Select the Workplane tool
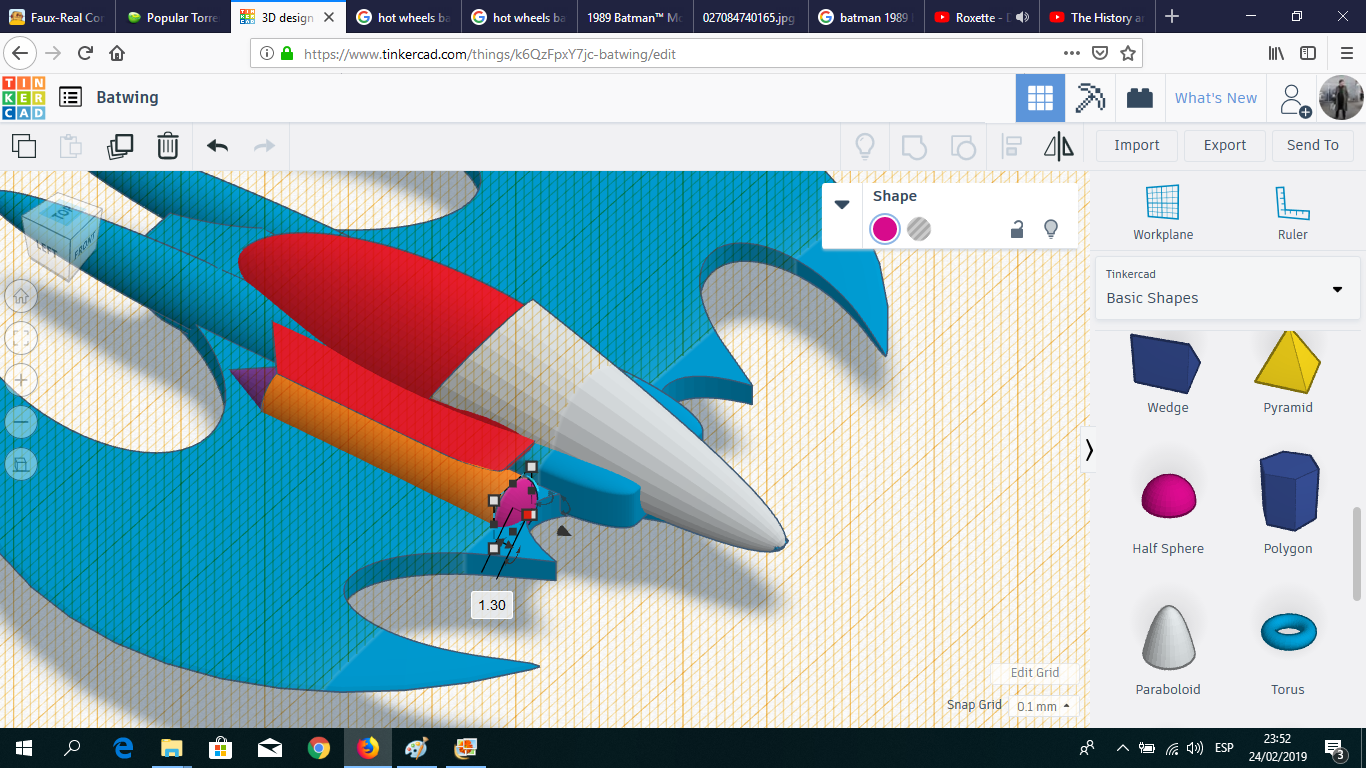This screenshot has width=1366, height=768. (x=1163, y=212)
